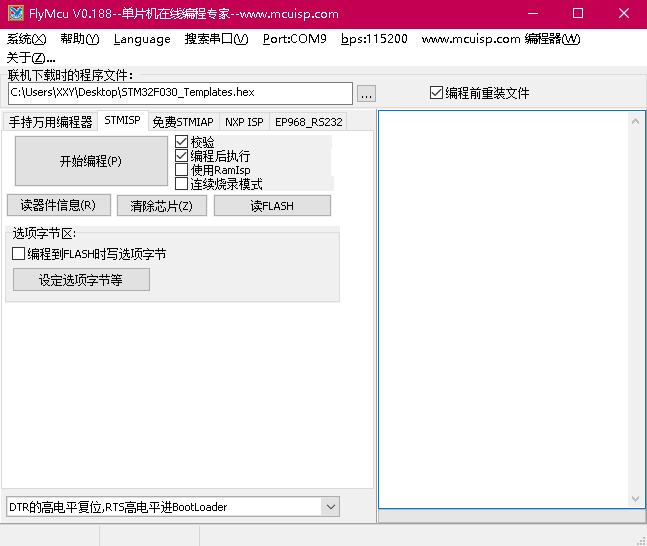Screen dimensions: 647x546
Task: Start programming with 开始编程(P) button
Action: [91, 161]
